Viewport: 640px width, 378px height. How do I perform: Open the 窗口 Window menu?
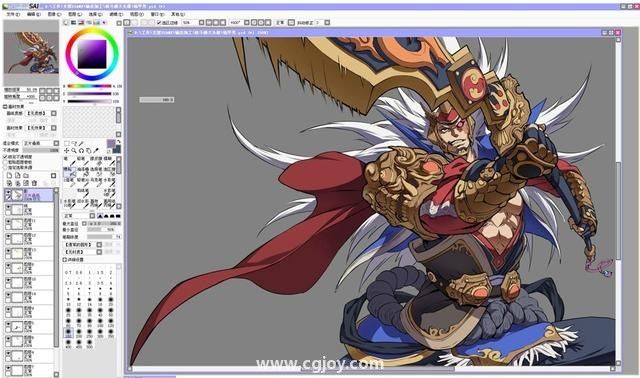coord(157,14)
